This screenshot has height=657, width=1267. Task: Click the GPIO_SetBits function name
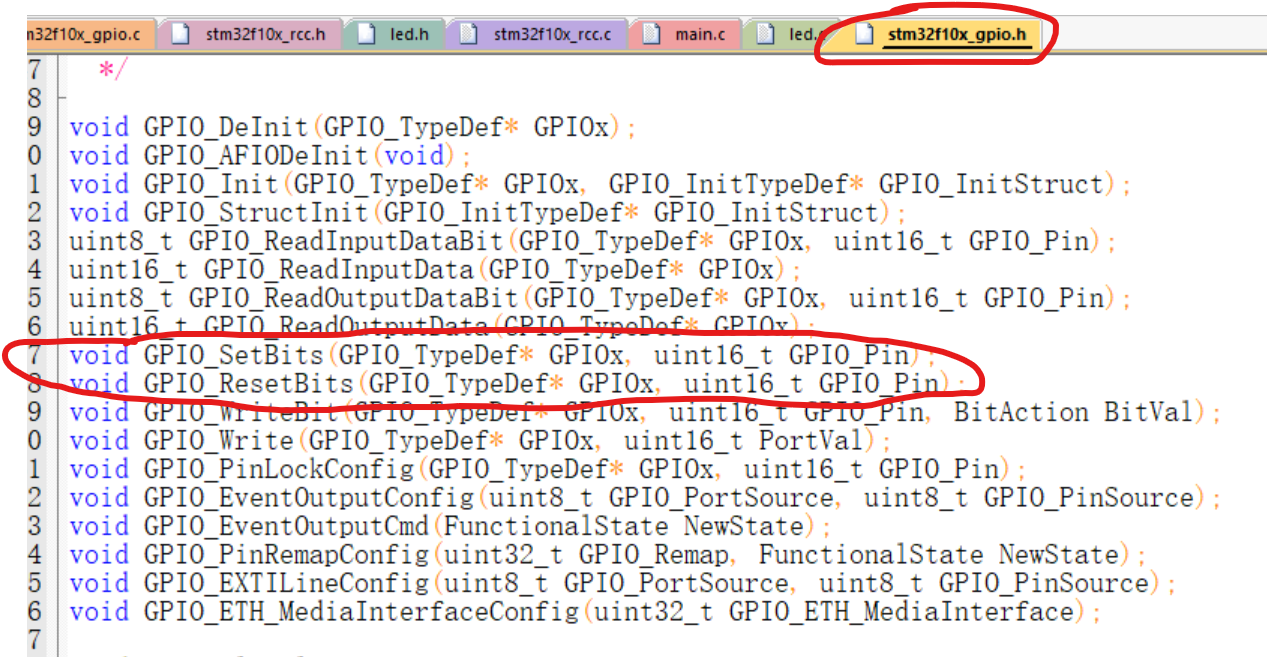[235, 355]
